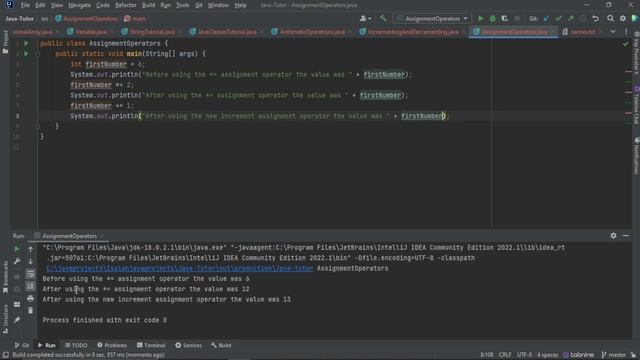Image resolution: width=640 pixels, height=360 pixels.
Task: Start debugging with the bug icon
Action: [x=493, y=19]
